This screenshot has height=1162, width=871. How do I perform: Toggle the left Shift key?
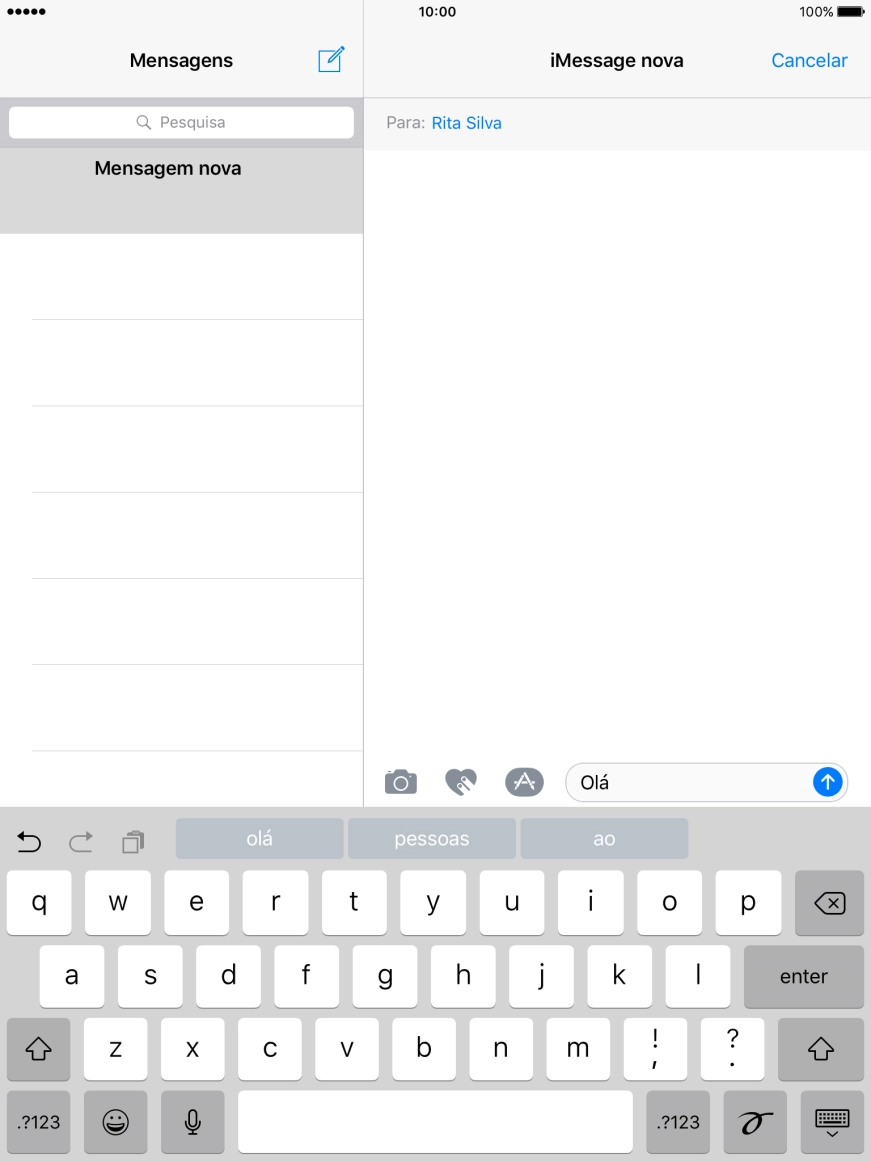38,1049
